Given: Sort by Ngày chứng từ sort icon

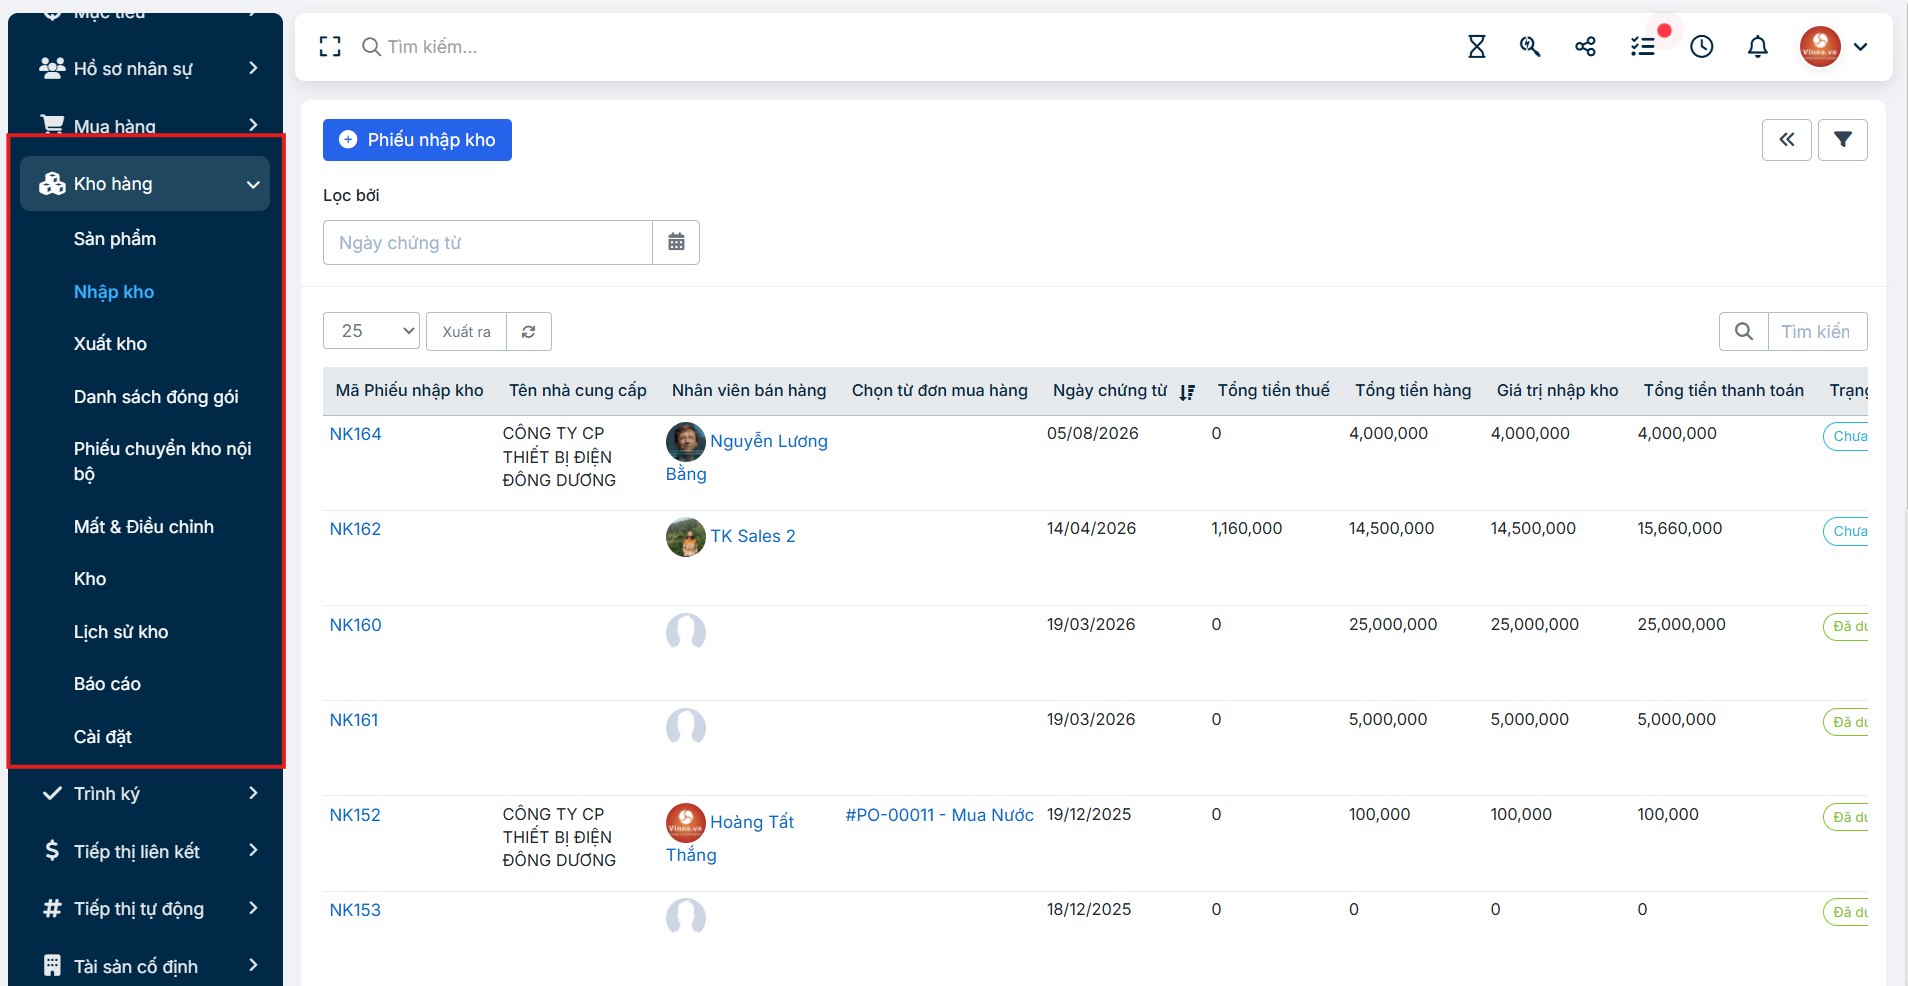Looking at the screenshot, I should point(1187,392).
